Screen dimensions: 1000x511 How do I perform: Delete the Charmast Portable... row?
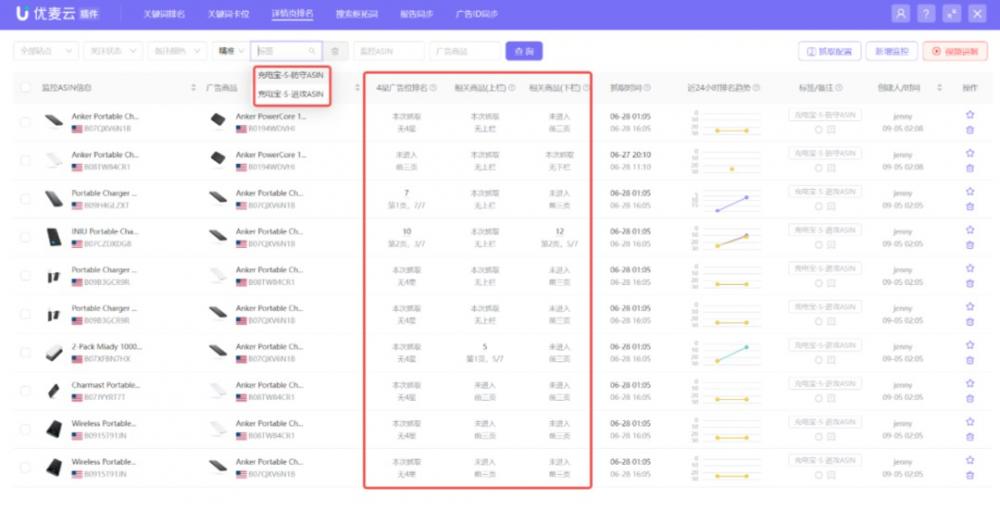click(x=970, y=399)
